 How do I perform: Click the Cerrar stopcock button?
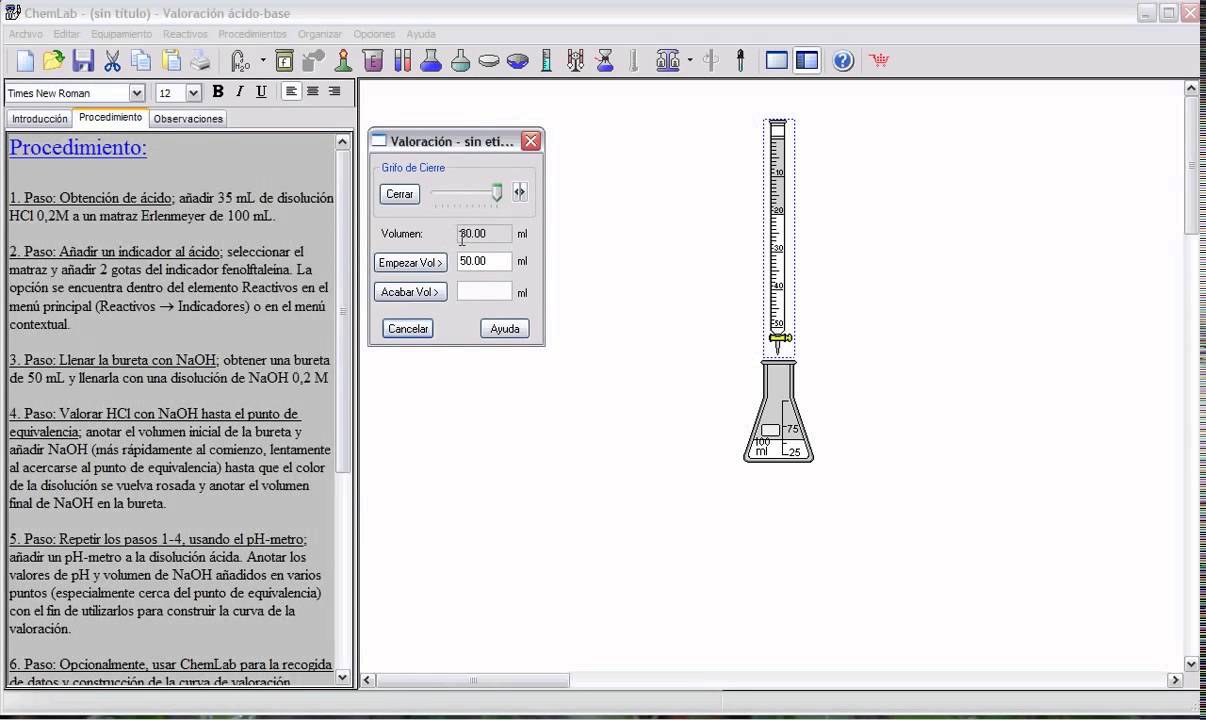tap(400, 194)
